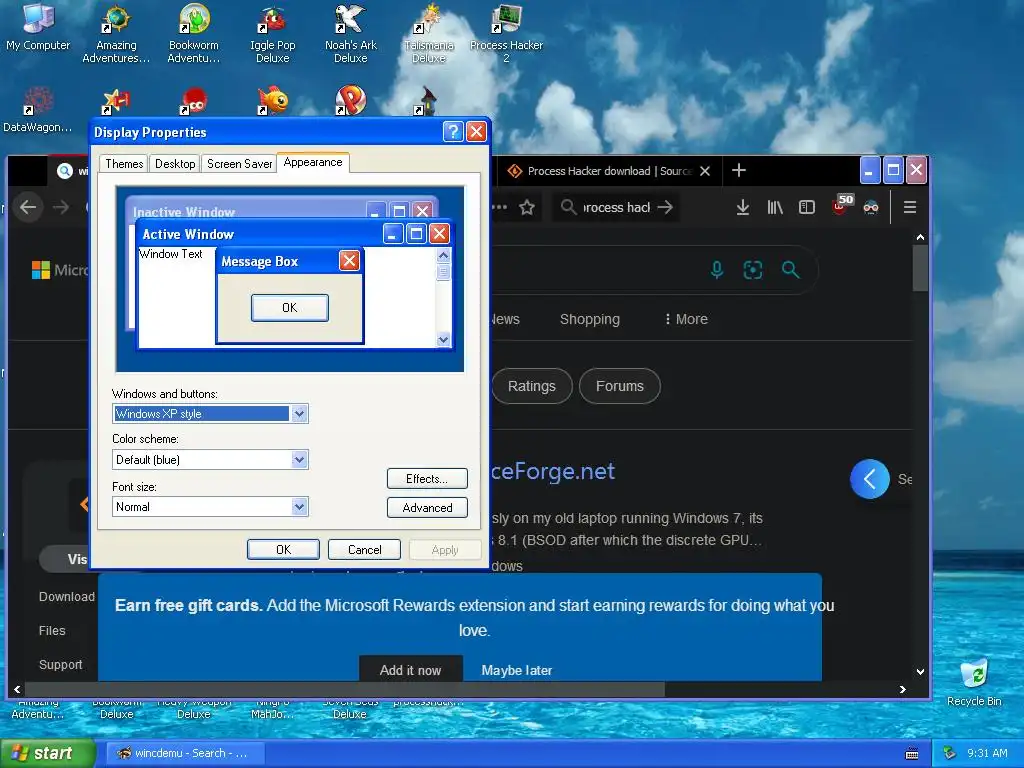Click the search go arrow in browser

[665, 208]
